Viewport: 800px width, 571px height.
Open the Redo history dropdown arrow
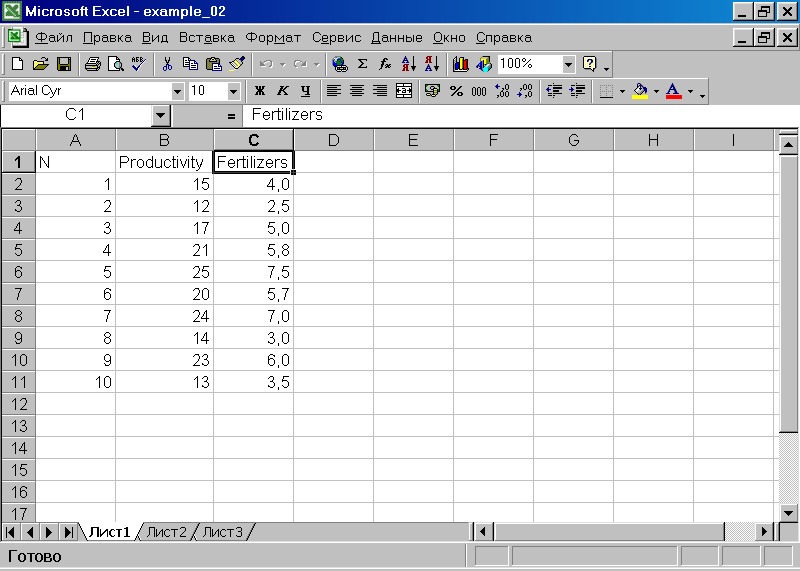point(316,64)
